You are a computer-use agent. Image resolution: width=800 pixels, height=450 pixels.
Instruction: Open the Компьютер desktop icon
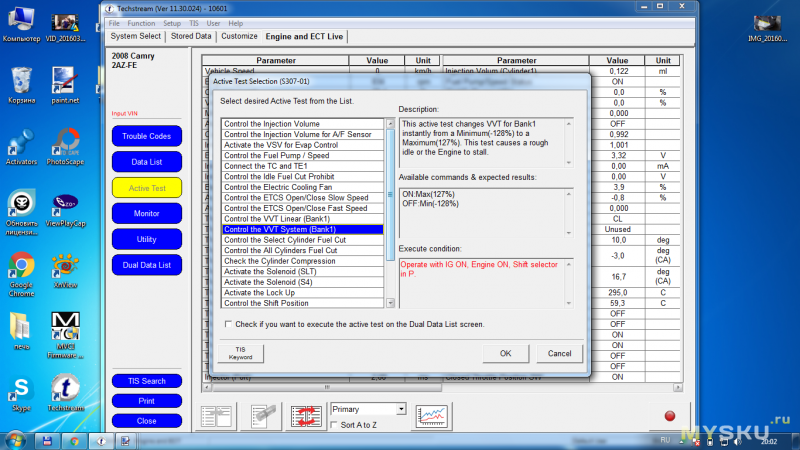click(21, 24)
